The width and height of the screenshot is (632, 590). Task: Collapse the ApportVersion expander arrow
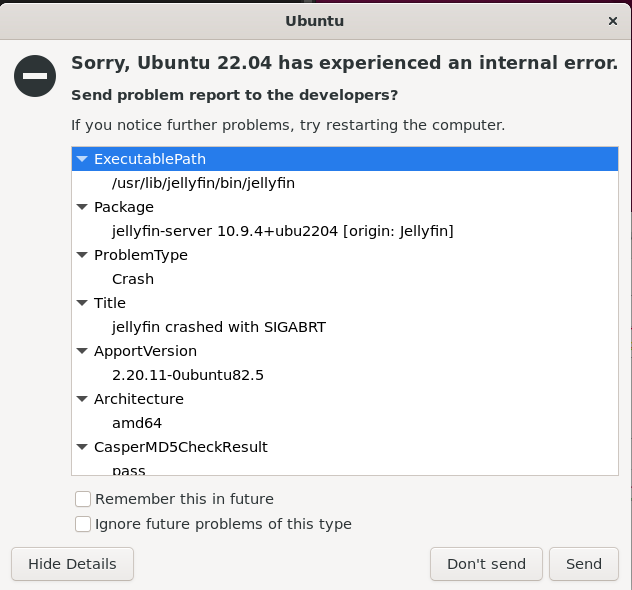[82, 351]
